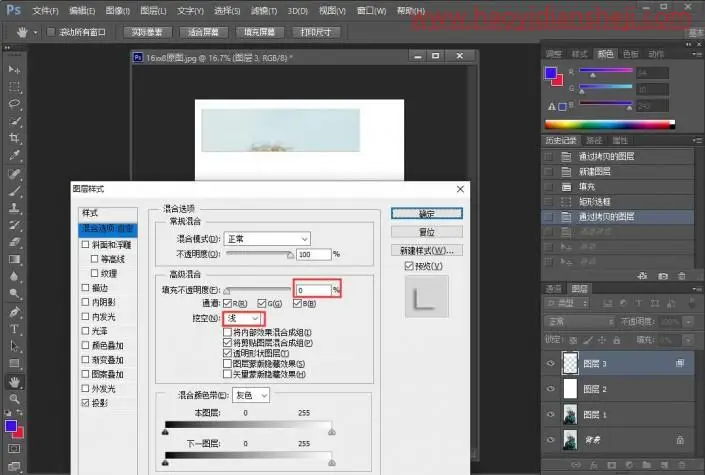Hide layer 图层 1 with eye icon
The image size is (705, 475).
pos(550,414)
